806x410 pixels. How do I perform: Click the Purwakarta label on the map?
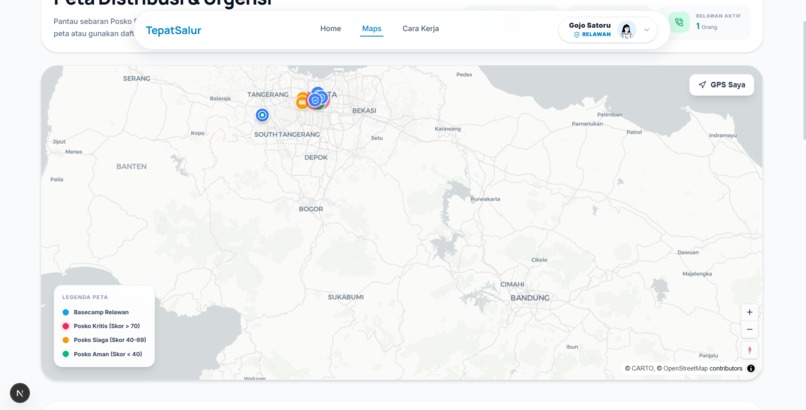(485, 199)
